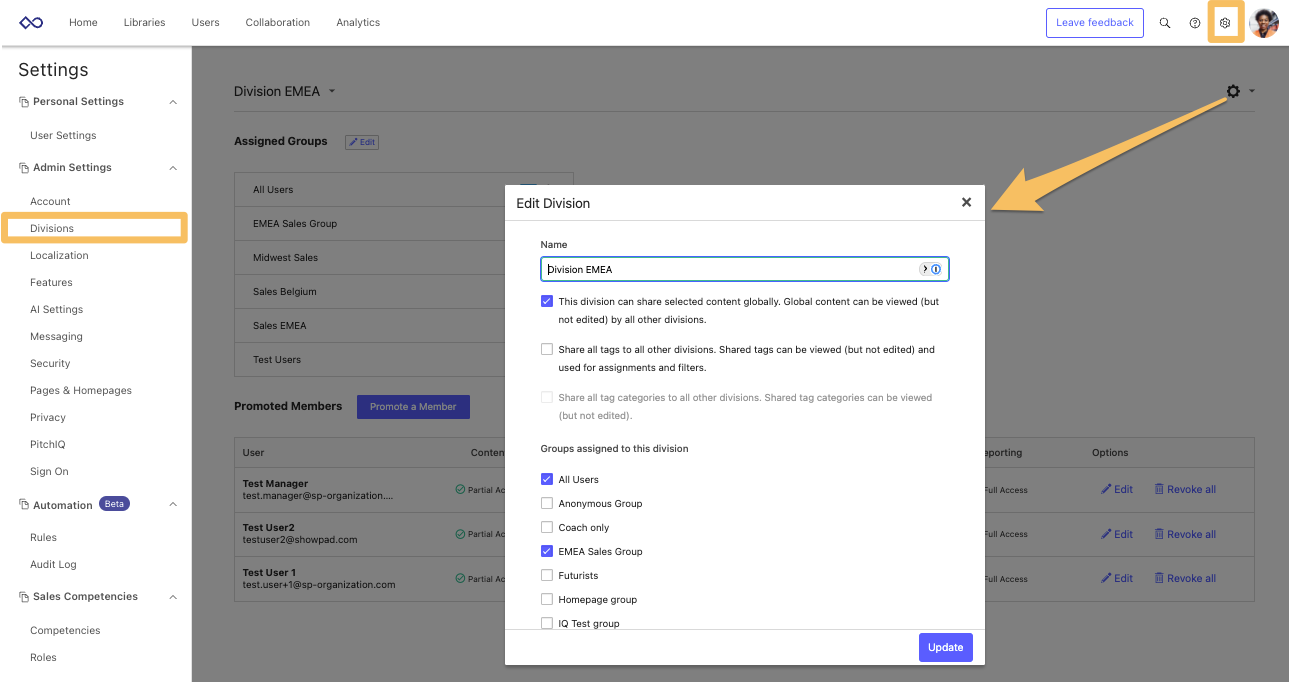The width and height of the screenshot is (1289, 682).
Task: Click the Update button
Action: [945, 647]
